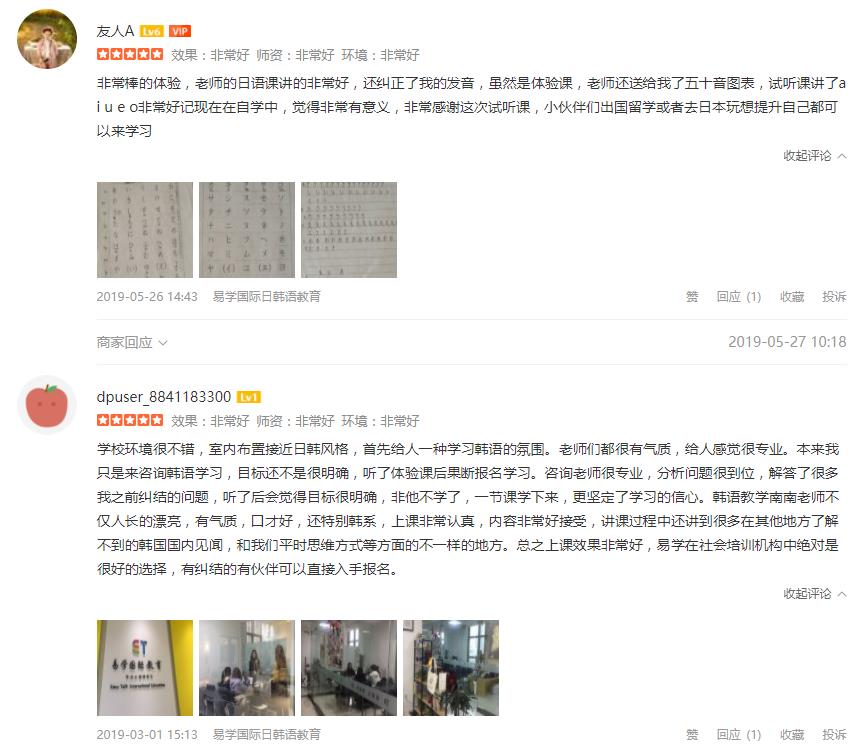Image resolution: width=855 pixels, height=756 pixels.
Task: Click the Lv1 badge next to dpuser_8841183300
Action: click(249, 397)
